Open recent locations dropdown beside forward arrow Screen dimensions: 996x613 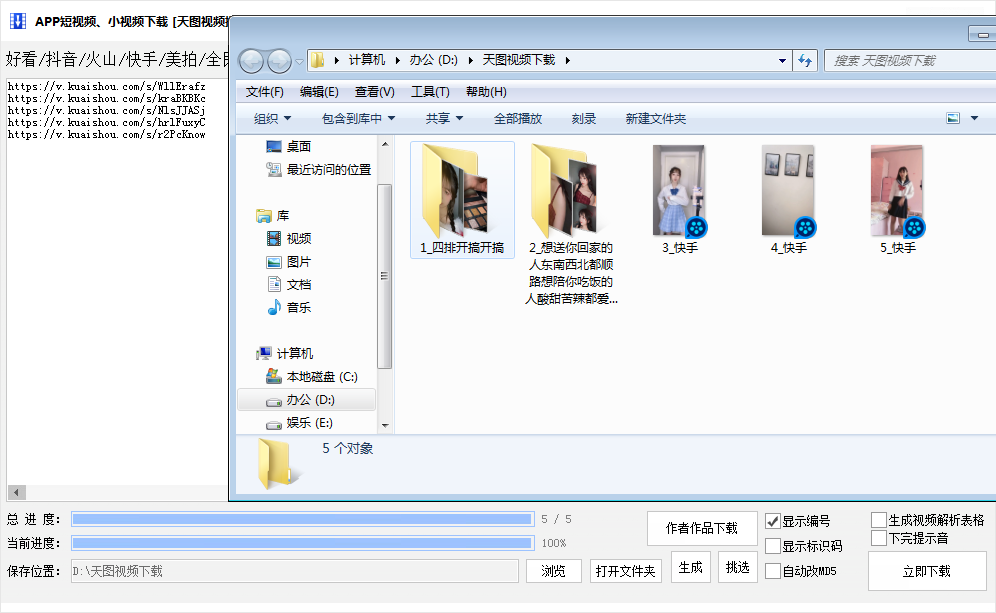(x=299, y=62)
